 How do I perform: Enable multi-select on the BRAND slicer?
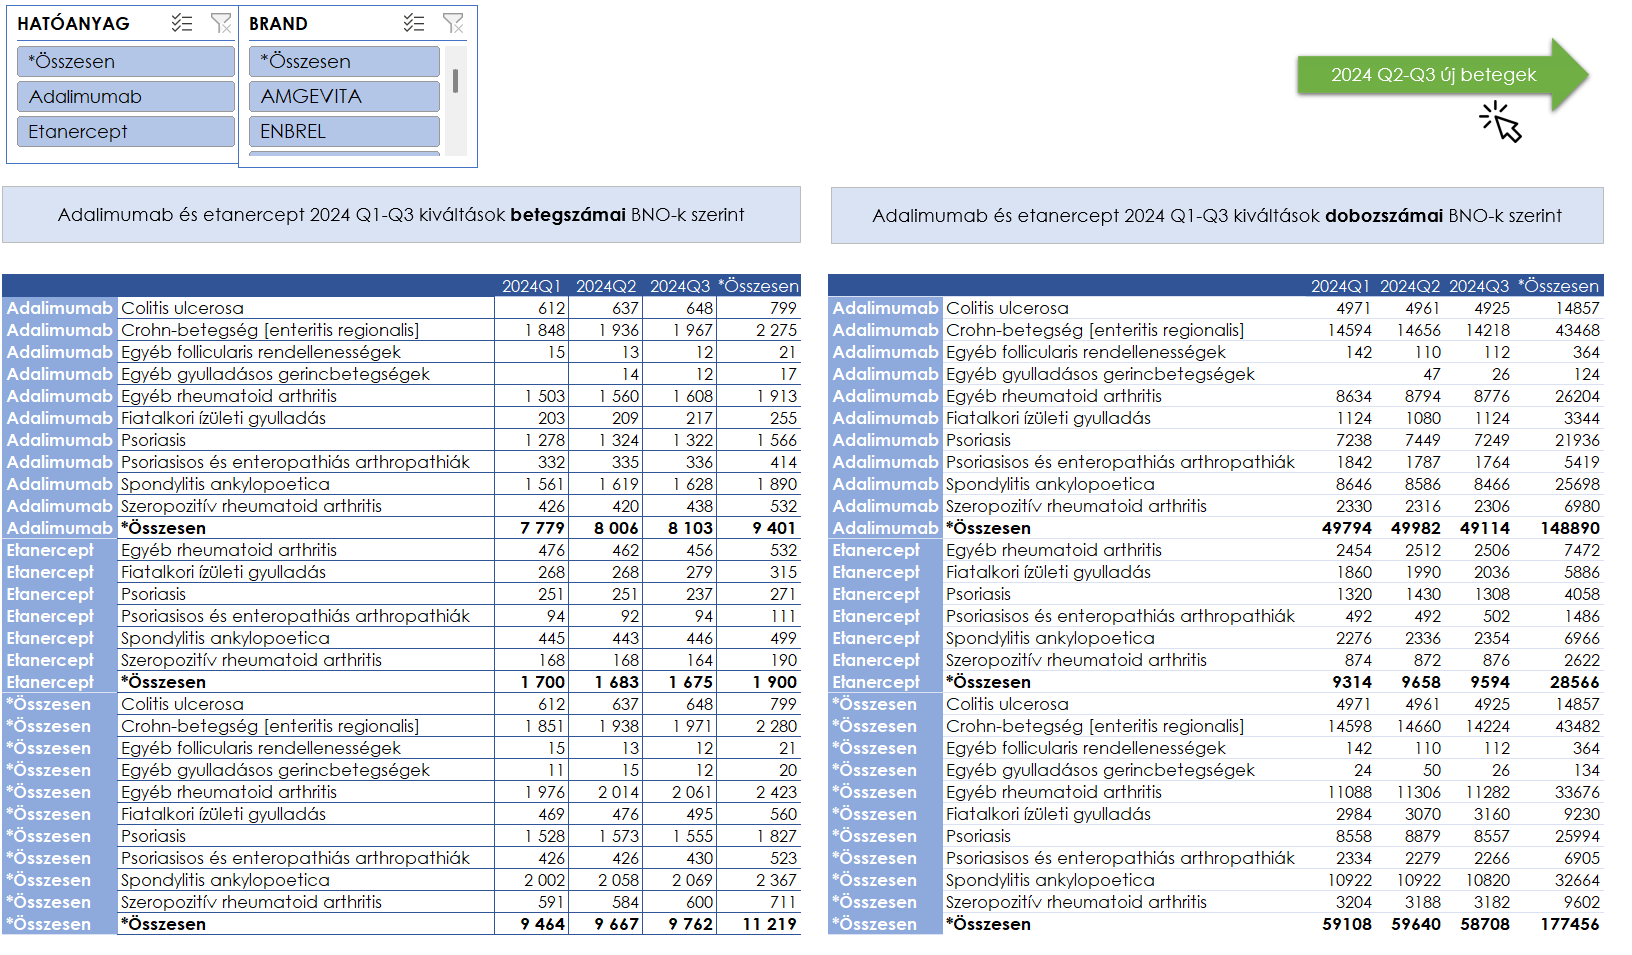(414, 23)
